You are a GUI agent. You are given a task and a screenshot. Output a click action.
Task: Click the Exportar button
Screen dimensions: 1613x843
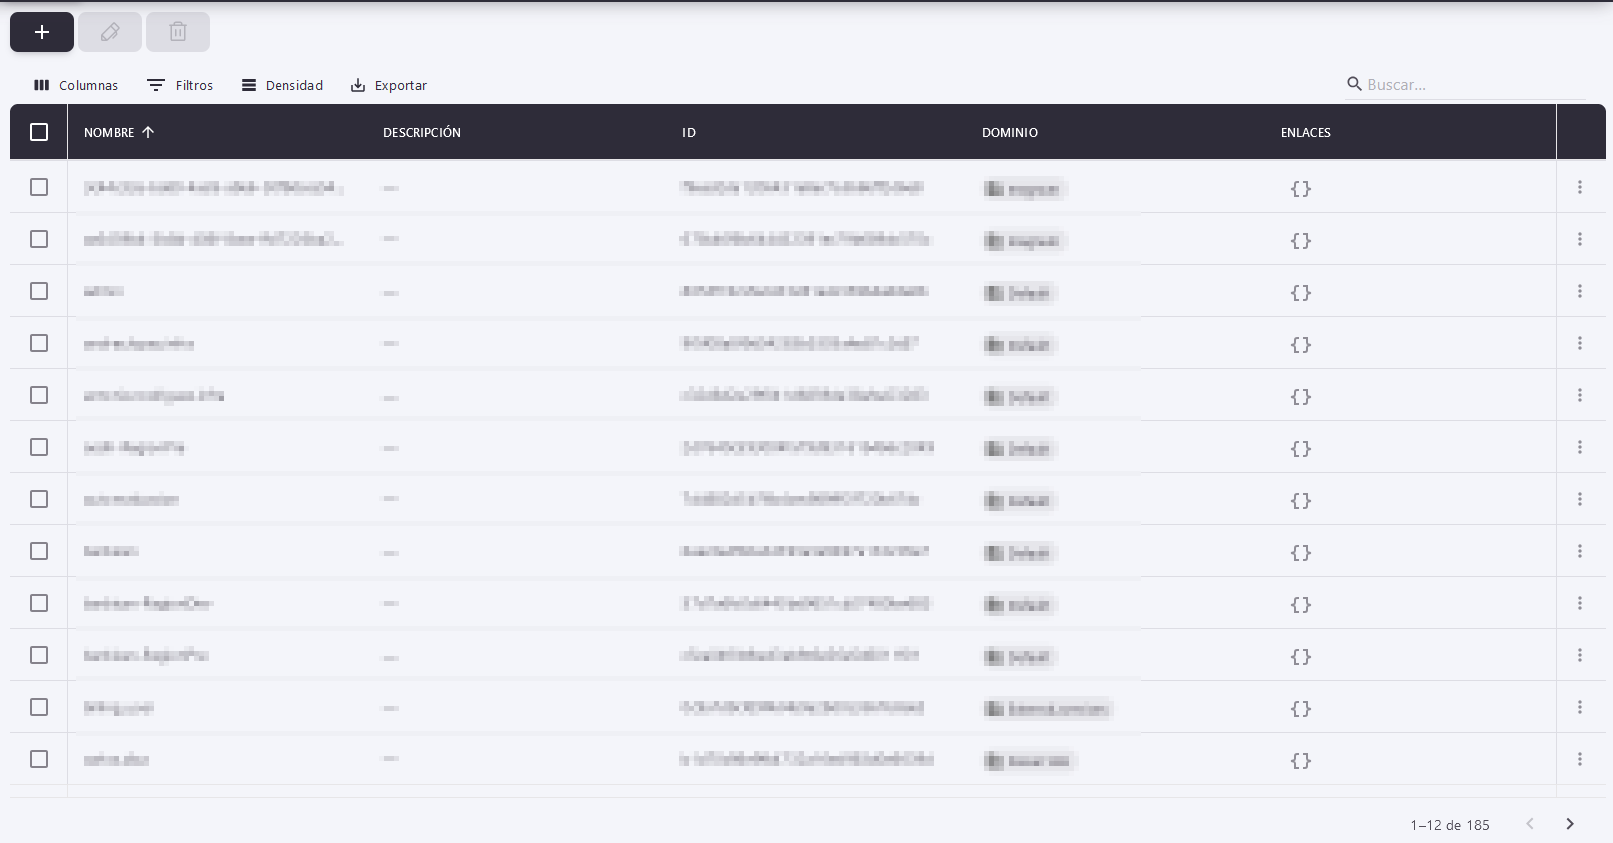click(x=389, y=85)
